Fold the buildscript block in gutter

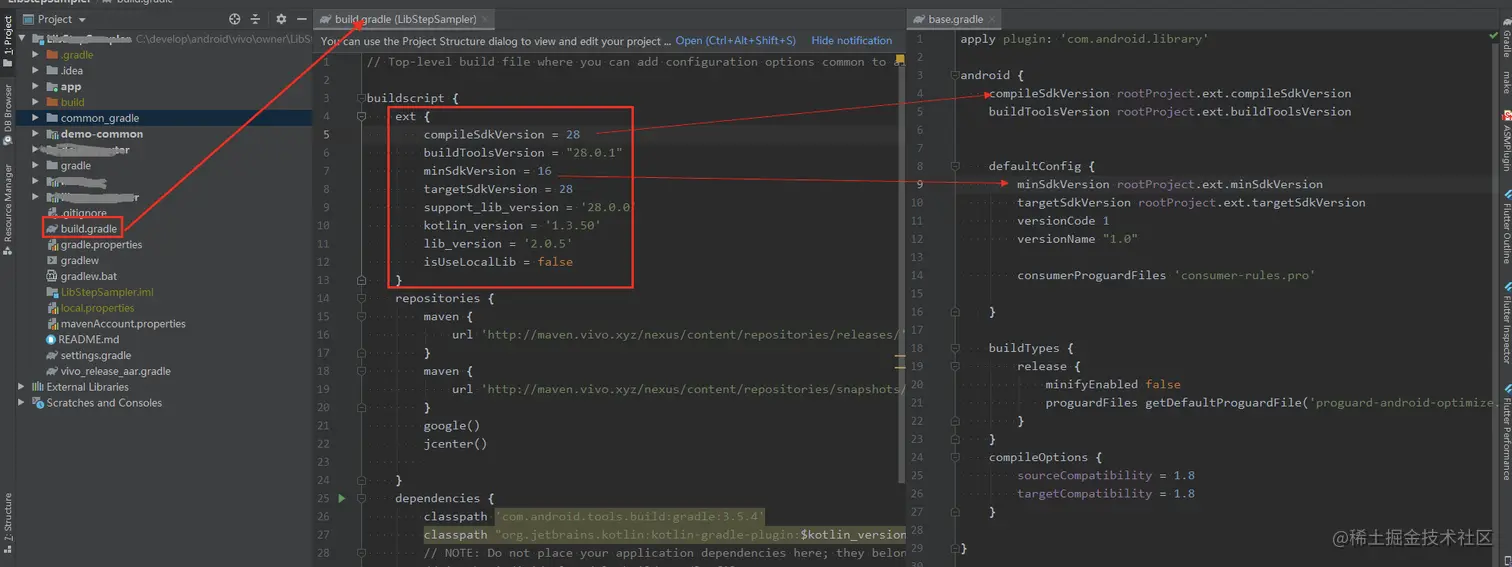point(361,99)
